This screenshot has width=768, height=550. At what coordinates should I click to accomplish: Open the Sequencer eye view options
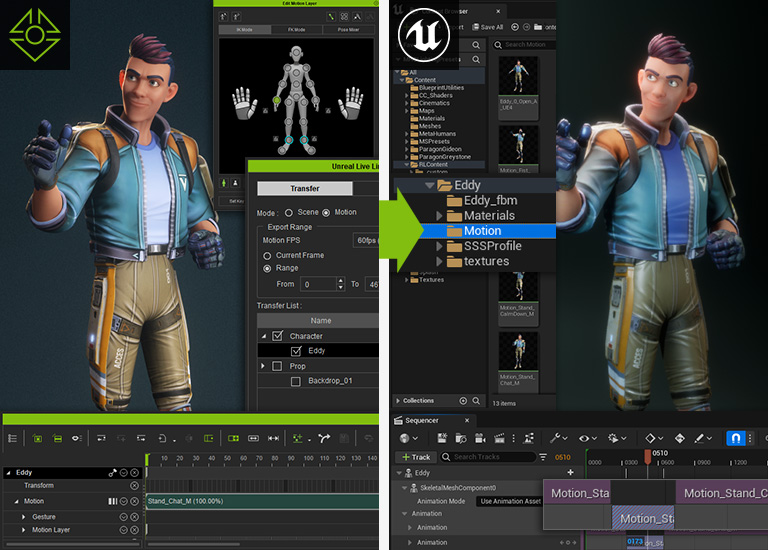[x=587, y=438]
